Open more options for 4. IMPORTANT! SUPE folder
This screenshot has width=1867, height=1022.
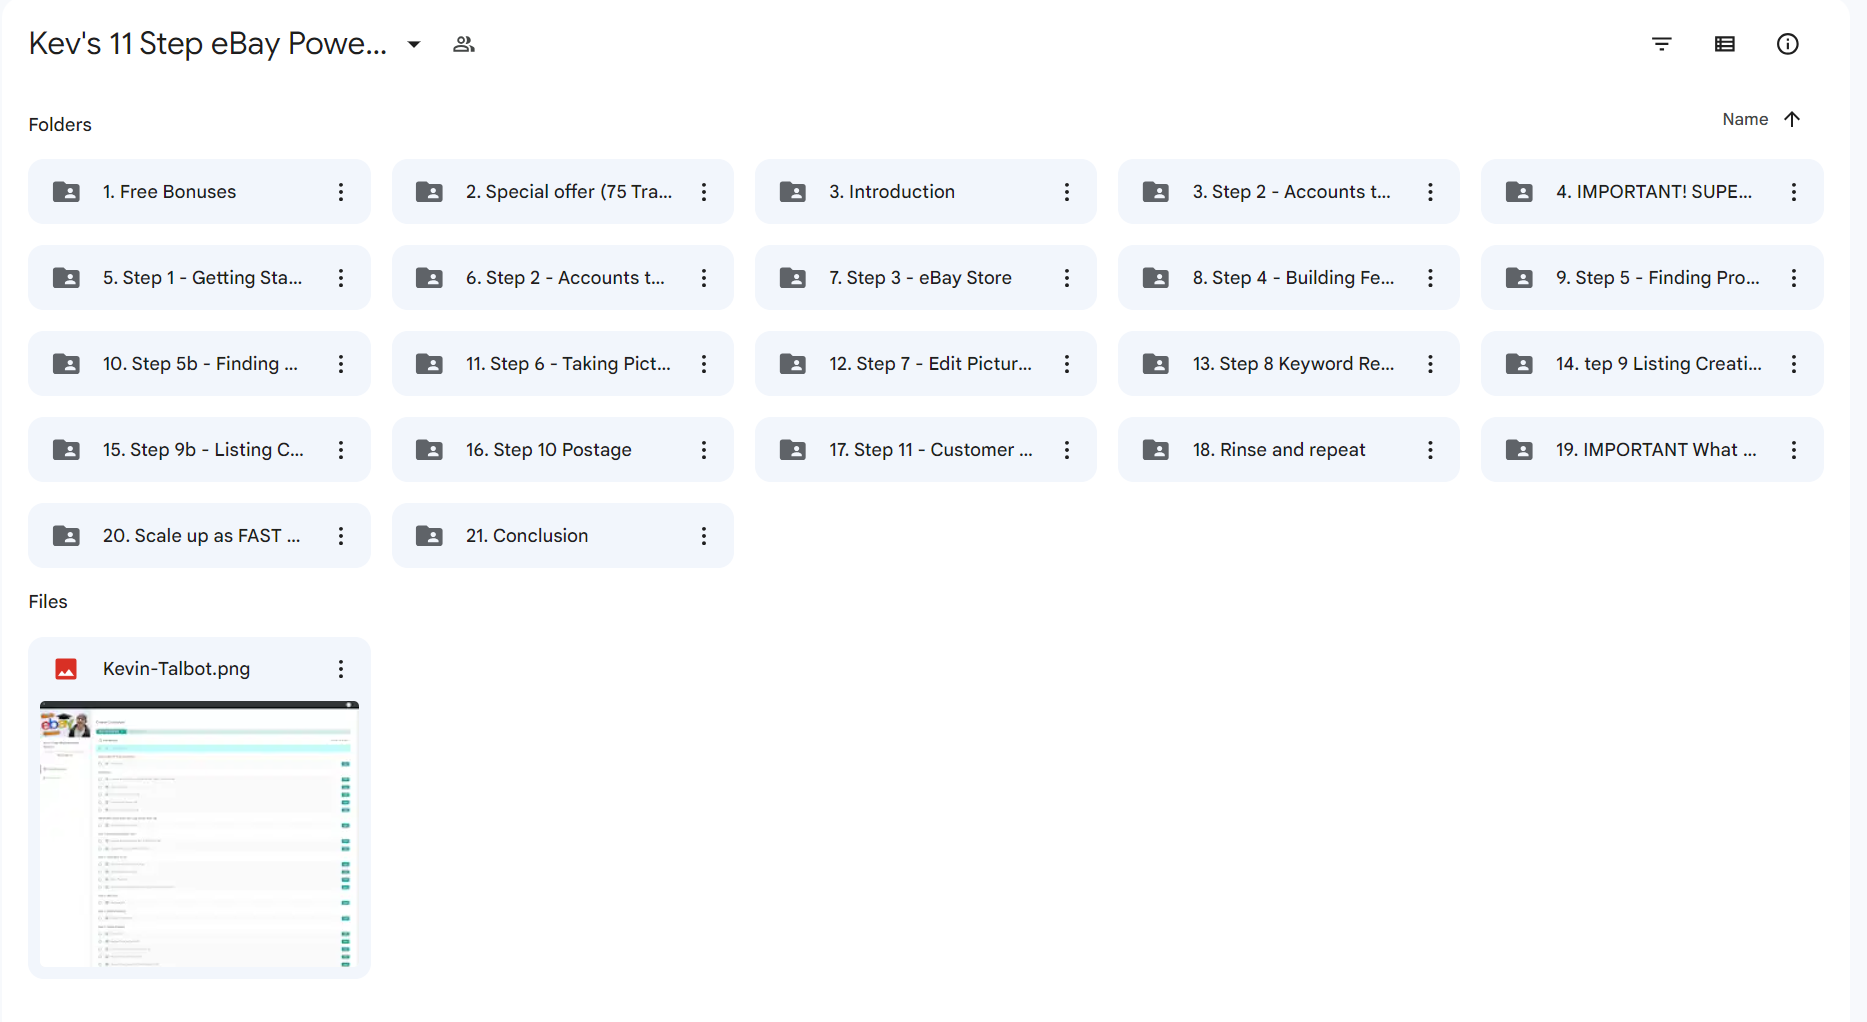(1794, 192)
